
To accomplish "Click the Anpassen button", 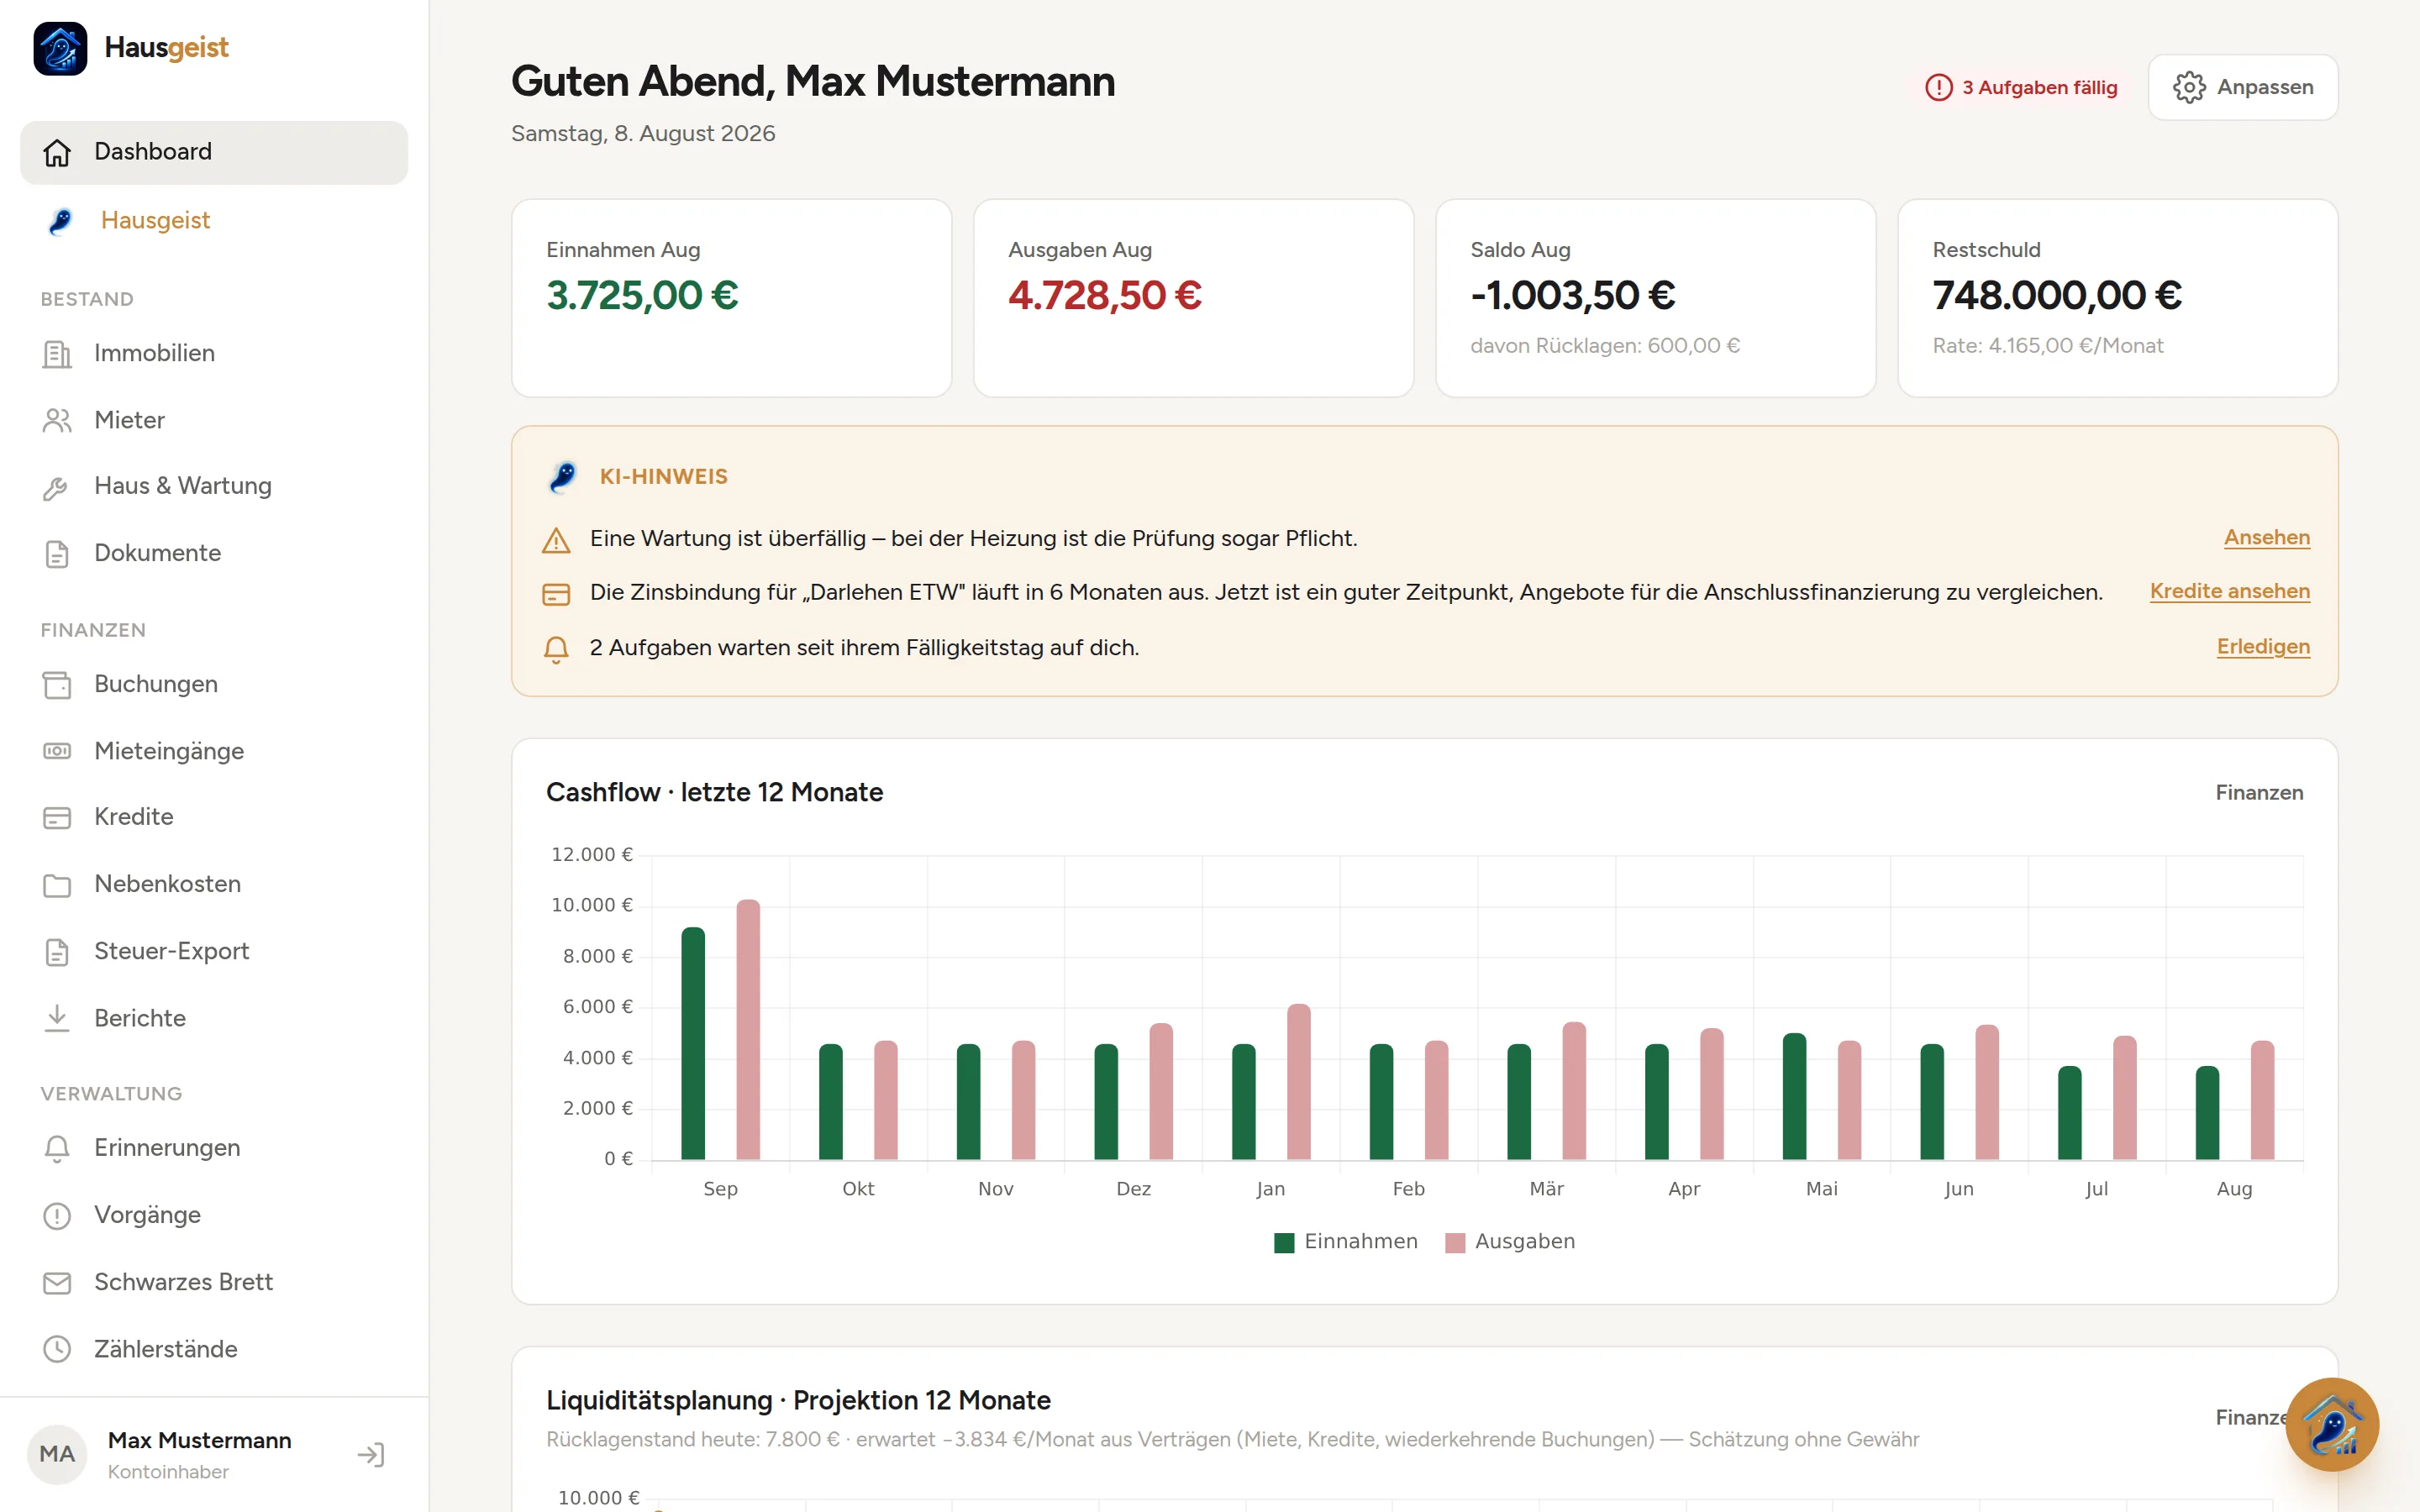I will (2242, 88).
